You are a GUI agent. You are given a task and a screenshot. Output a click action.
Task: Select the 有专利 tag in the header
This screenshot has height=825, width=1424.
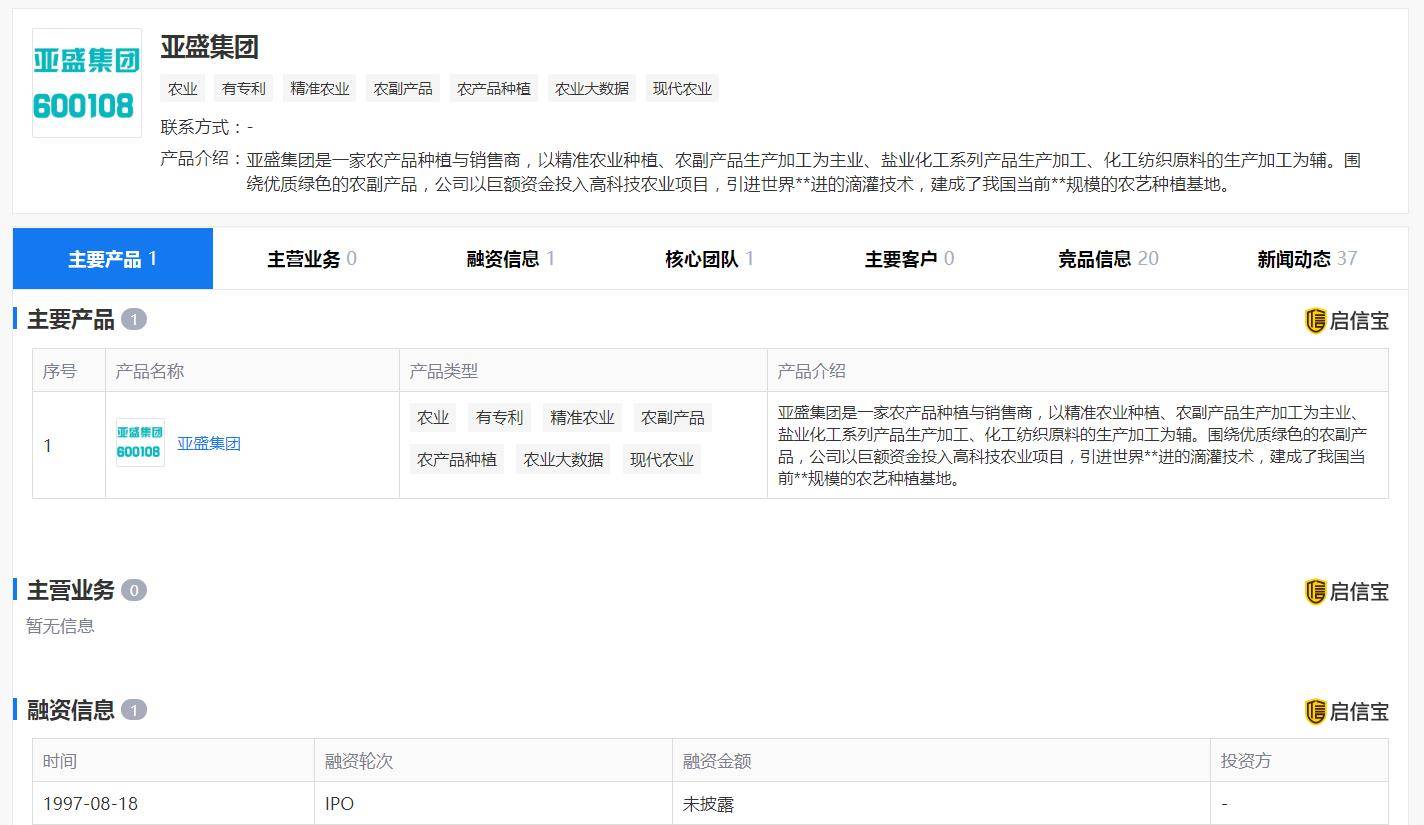244,88
